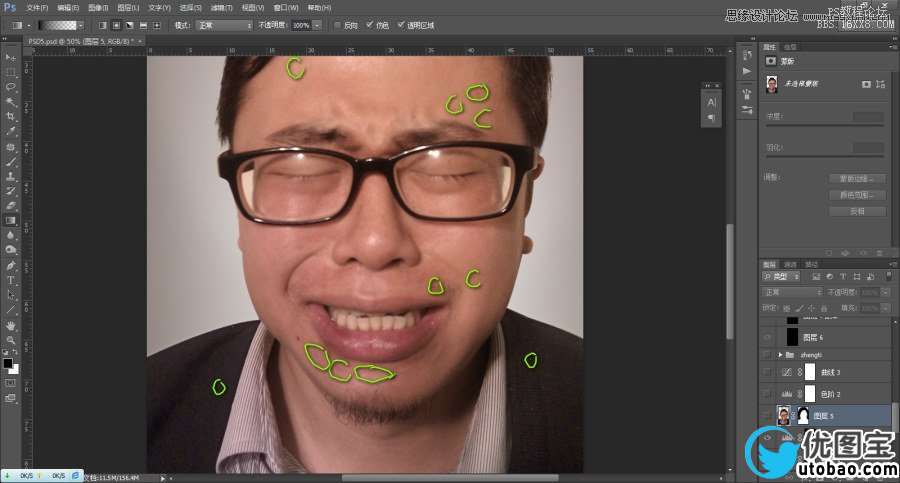This screenshot has width=900, height=483.
Task: Open the layer opacity dropdown arrow
Action: [887, 292]
